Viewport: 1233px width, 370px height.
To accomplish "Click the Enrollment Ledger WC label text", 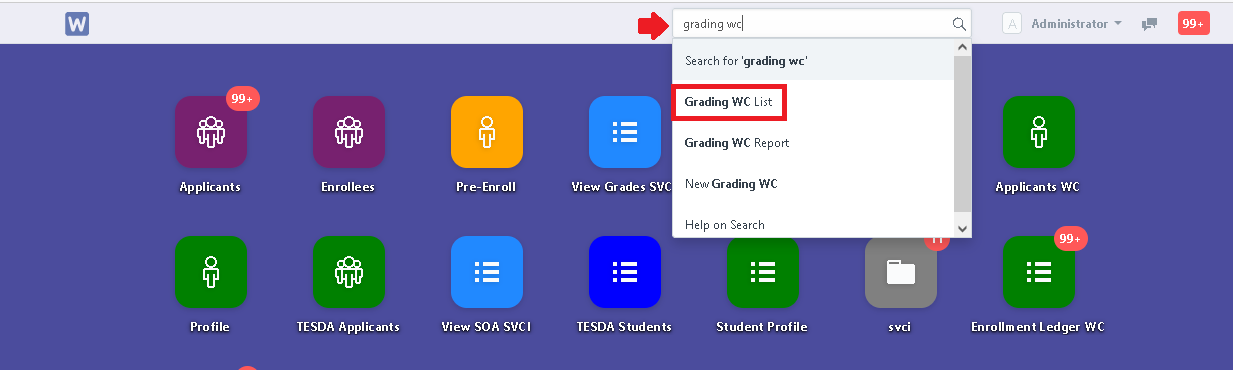I will pyautogui.click(x=1038, y=327).
